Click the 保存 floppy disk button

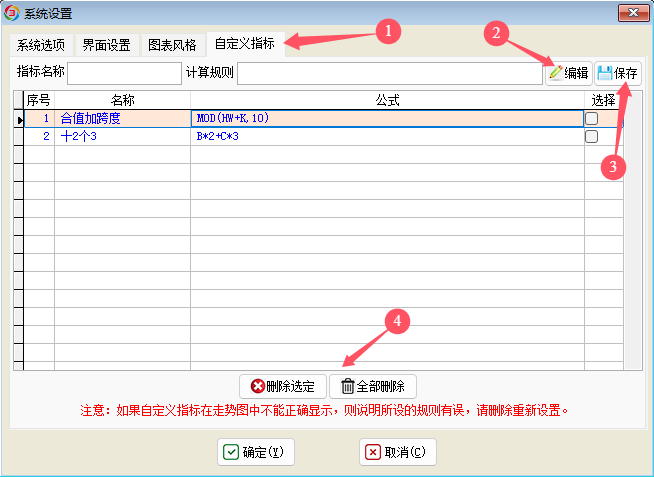(617, 73)
